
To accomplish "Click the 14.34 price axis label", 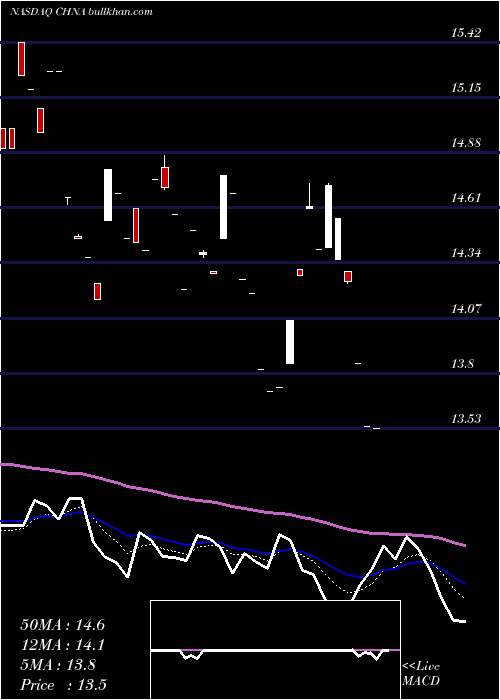I will coord(466,253).
